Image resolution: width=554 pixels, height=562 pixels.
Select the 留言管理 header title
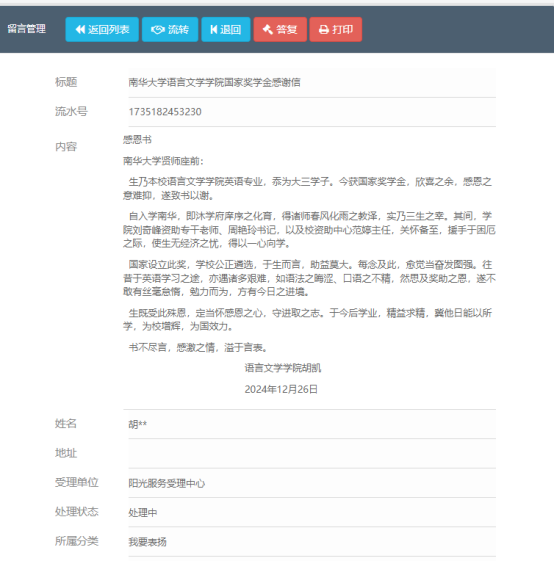click(x=27, y=29)
